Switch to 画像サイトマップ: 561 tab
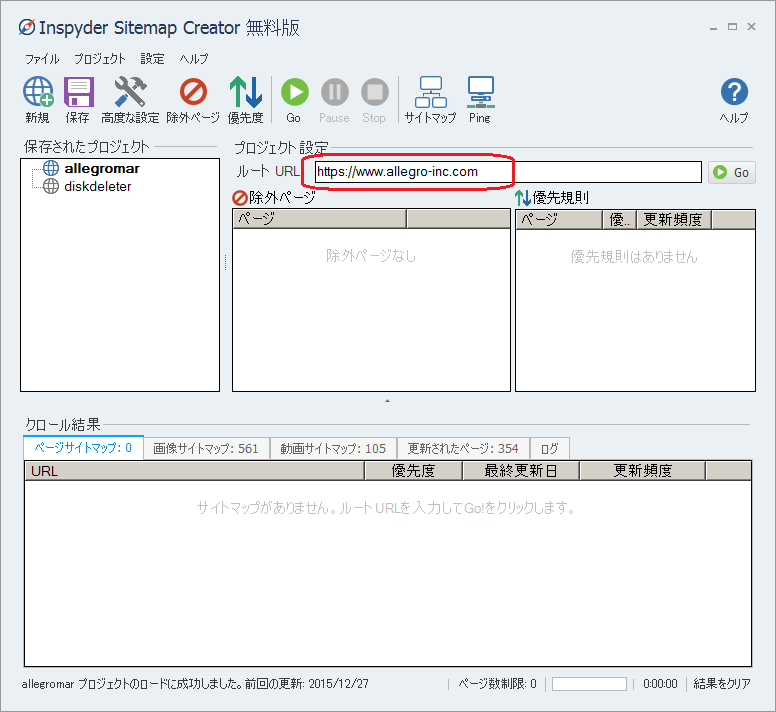 click(206, 448)
